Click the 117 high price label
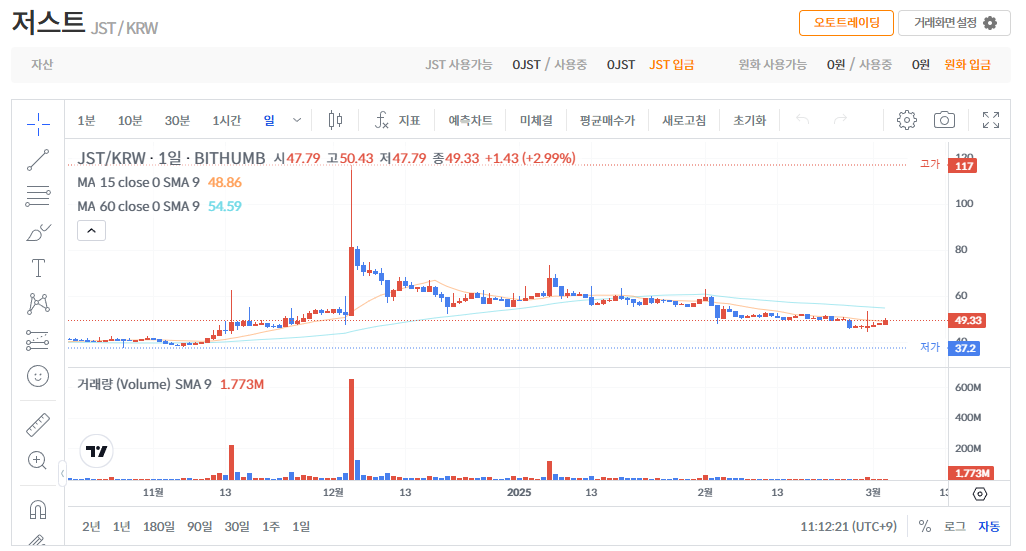Screen dimensions: 1026x551 tap(963, 166)
